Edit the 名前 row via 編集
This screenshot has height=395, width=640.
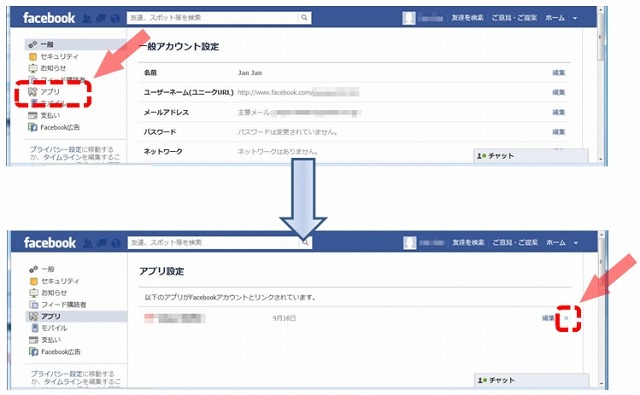pos(559,73)
